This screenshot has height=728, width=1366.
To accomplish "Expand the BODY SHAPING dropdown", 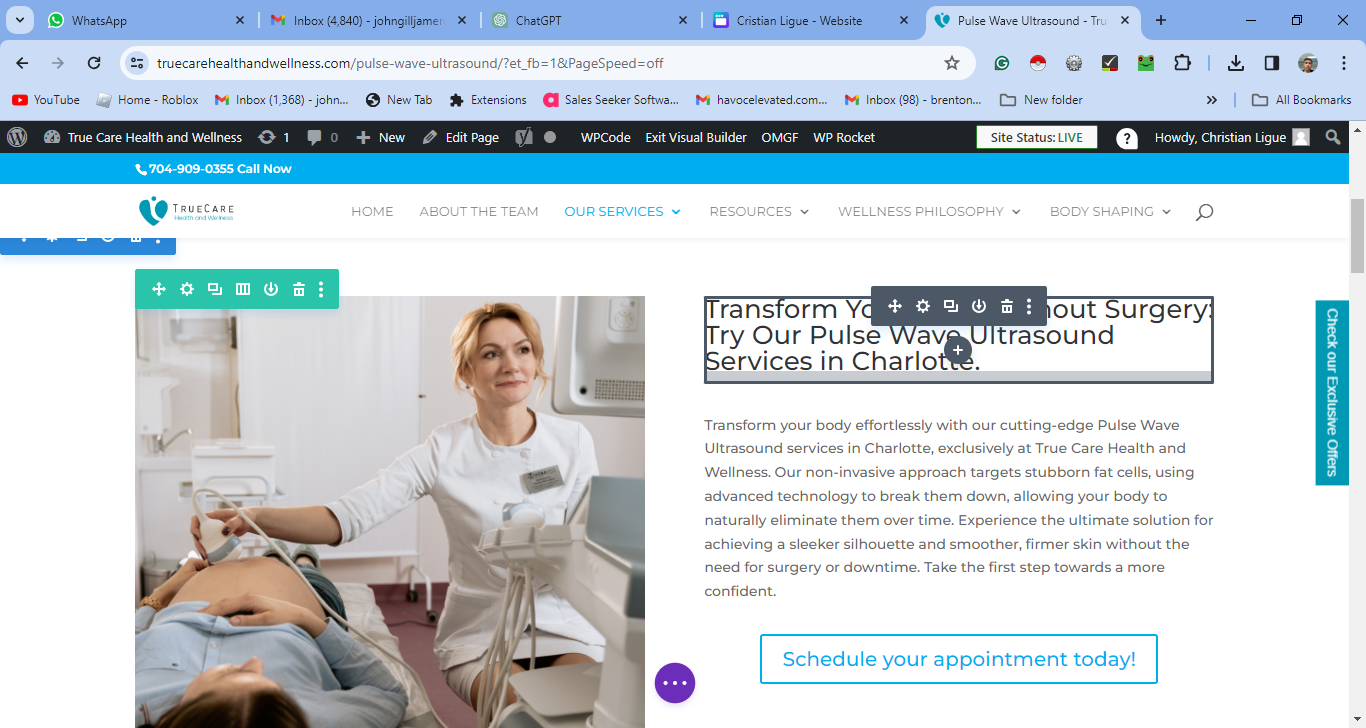I will [1110, 212].
